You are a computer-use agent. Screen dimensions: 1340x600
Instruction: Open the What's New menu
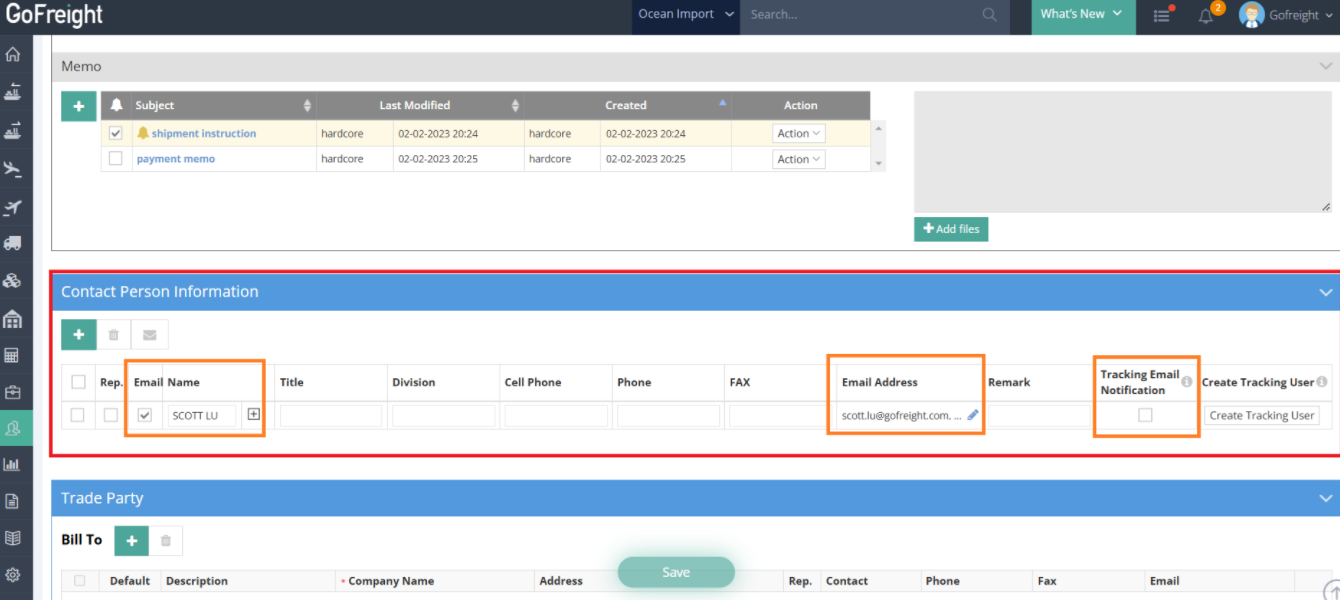(1080, 15)
